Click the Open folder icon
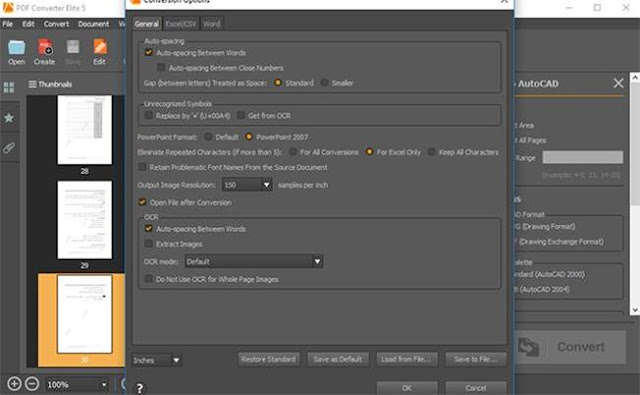 (x=17, y=48)
